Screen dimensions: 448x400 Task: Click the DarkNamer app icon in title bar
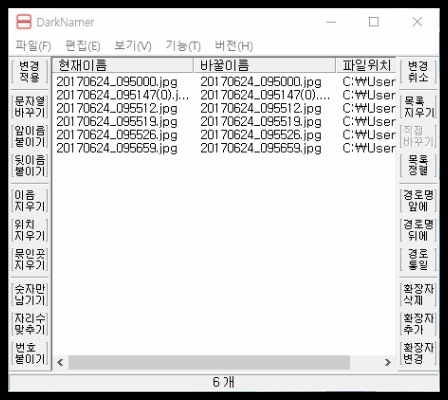(24, 22)
